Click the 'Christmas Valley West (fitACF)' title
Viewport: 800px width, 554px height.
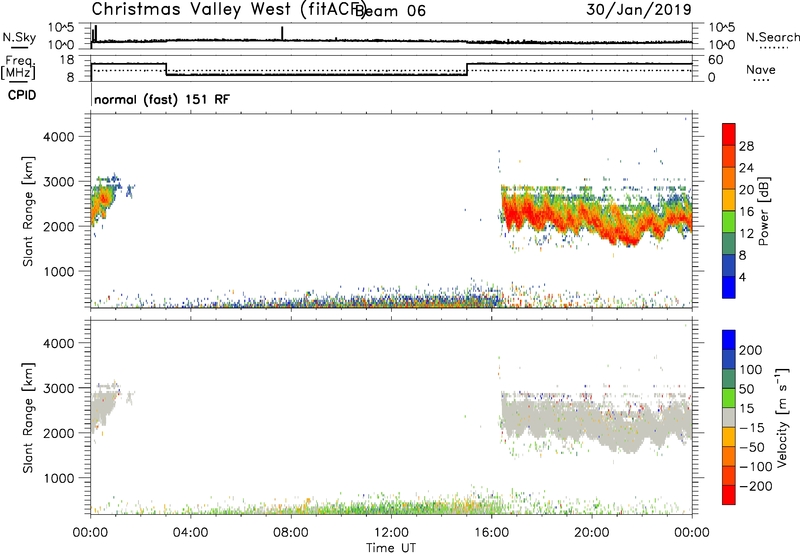(228, 9)
